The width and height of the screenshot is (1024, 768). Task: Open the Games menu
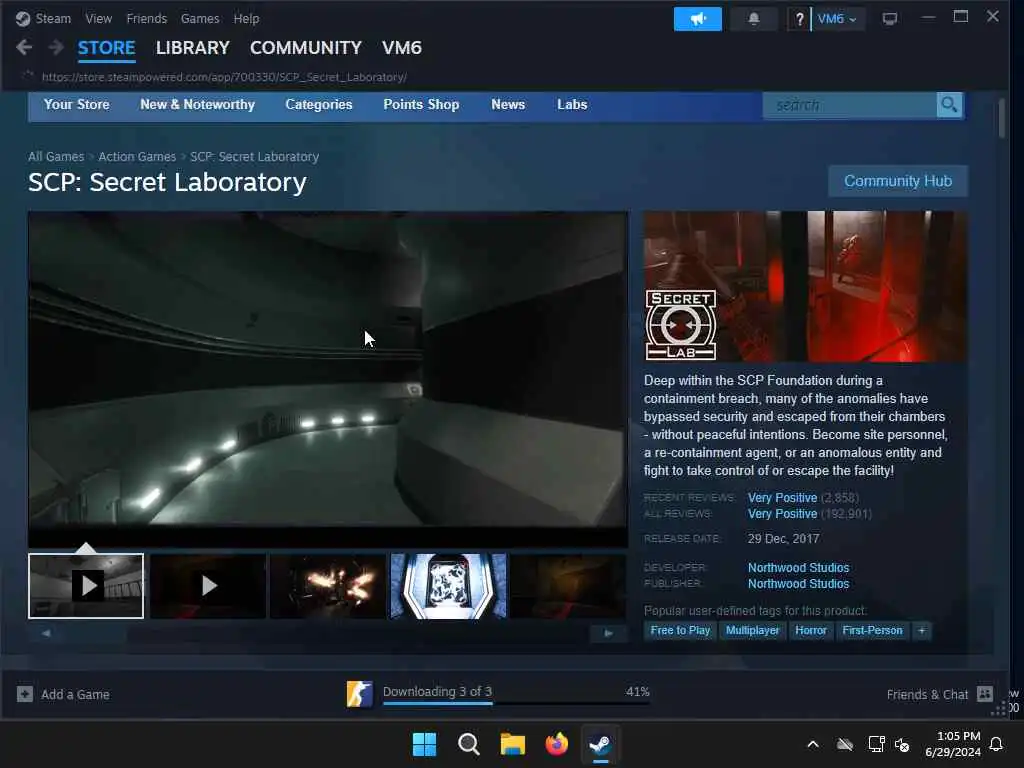coord(200,18)
